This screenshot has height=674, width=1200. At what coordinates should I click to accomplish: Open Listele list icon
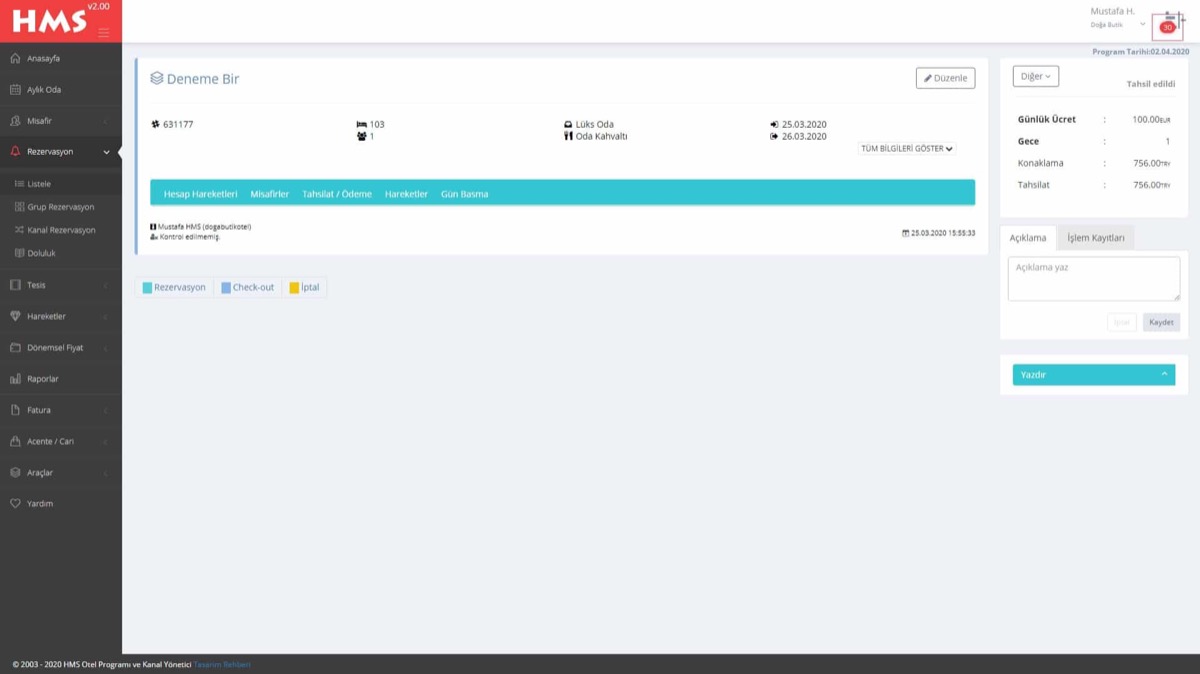[x=19, y=184]
